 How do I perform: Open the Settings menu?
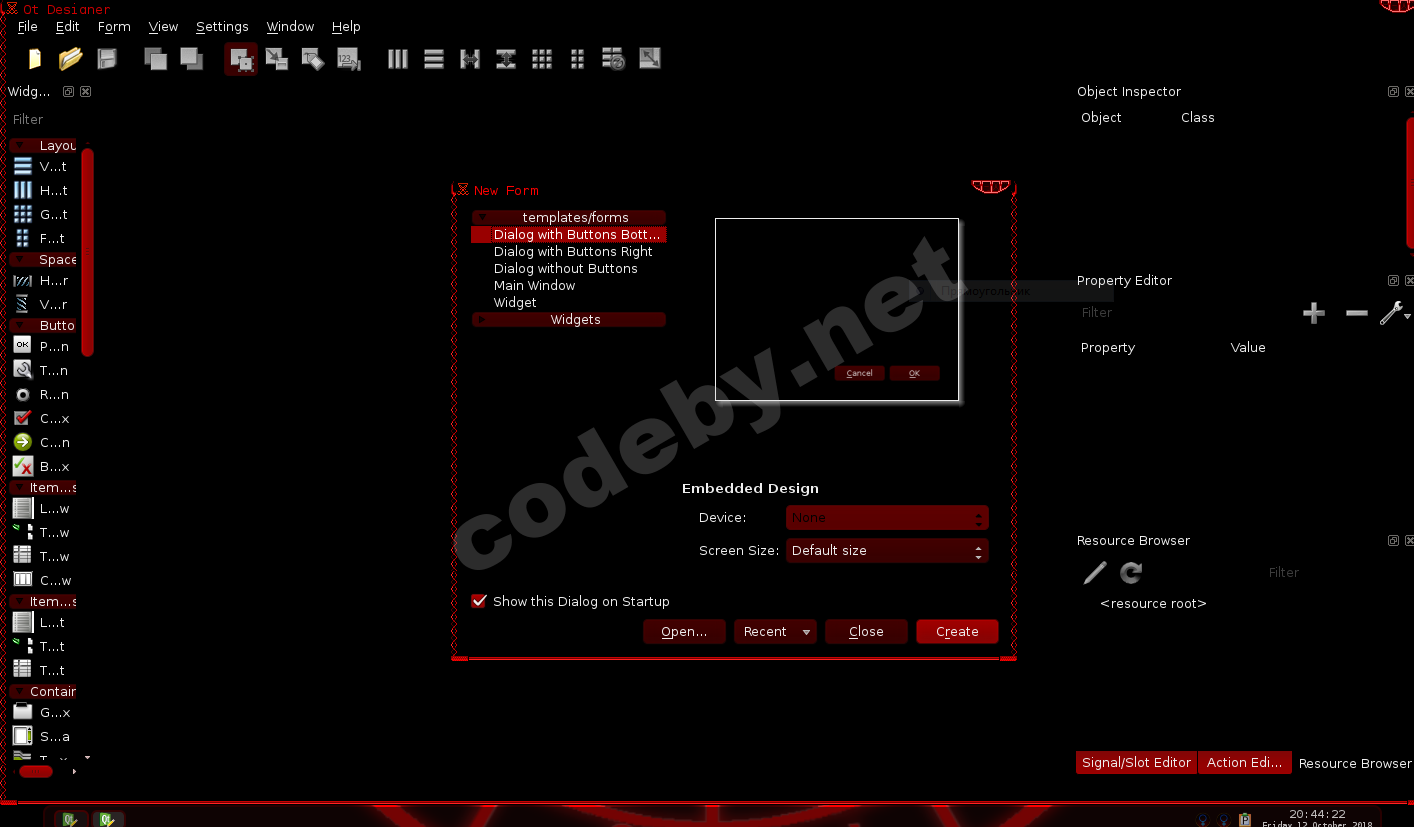222,27
